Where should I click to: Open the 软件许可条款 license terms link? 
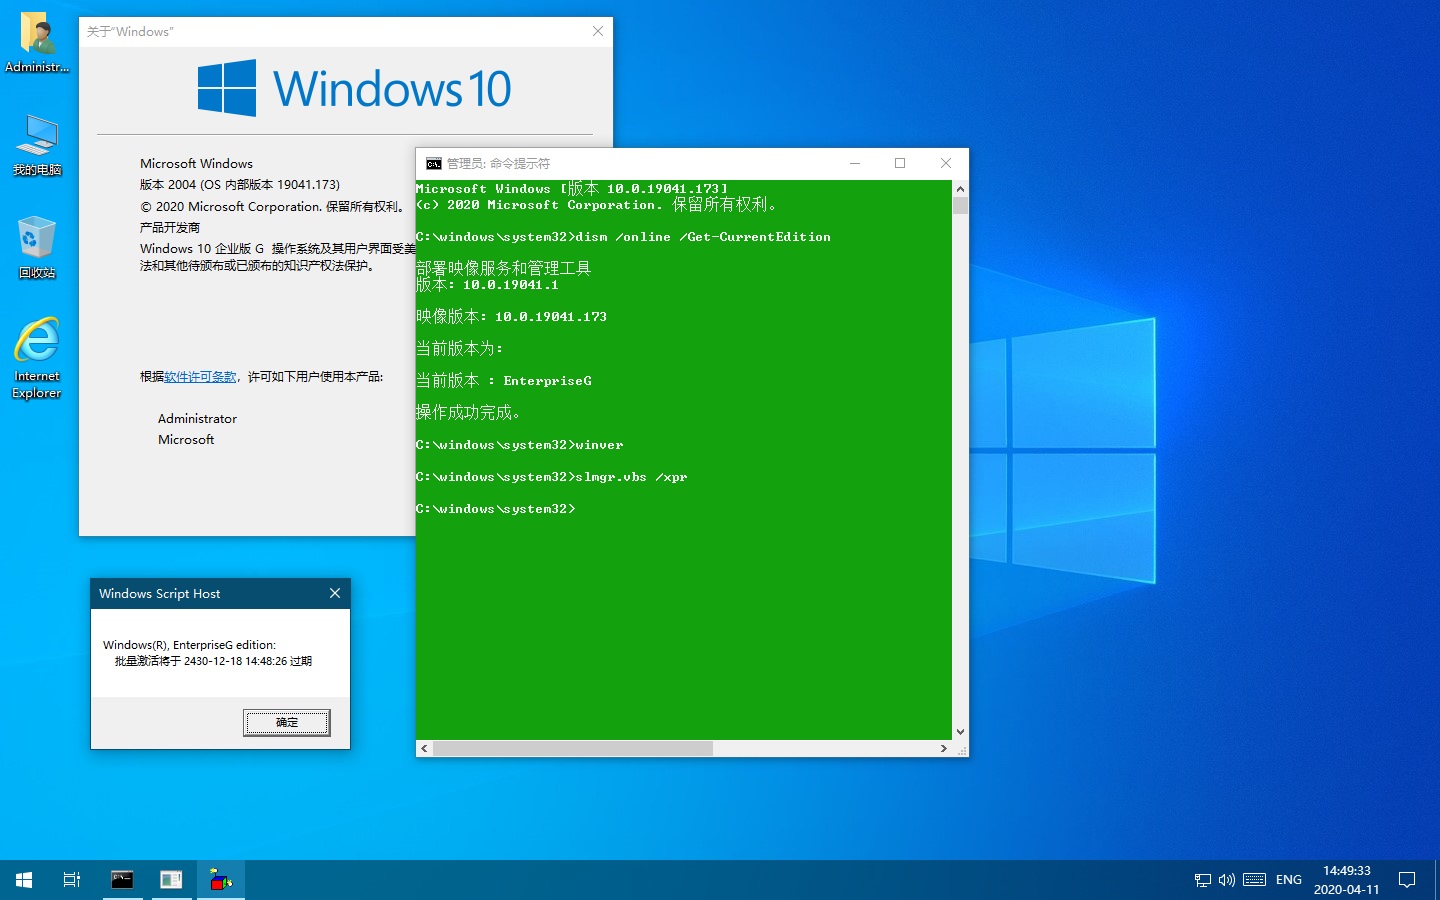click(200, 377)
